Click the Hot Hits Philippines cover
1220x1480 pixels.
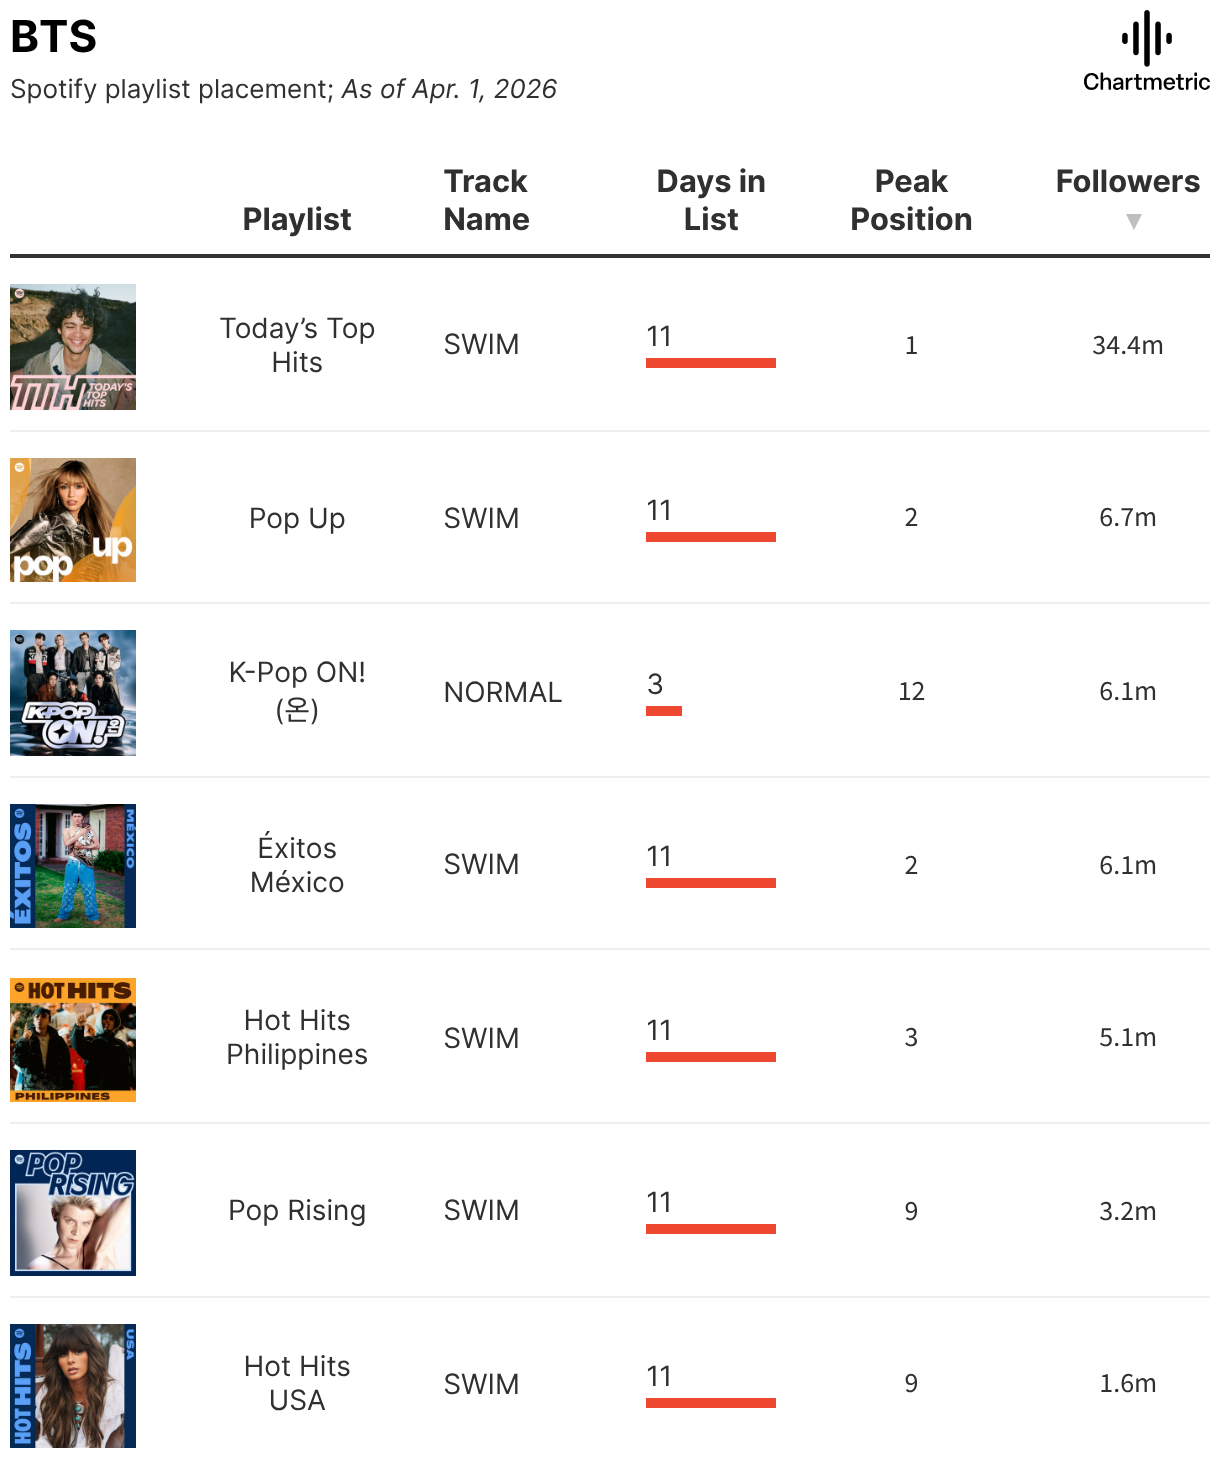(x=73, y=1040)
